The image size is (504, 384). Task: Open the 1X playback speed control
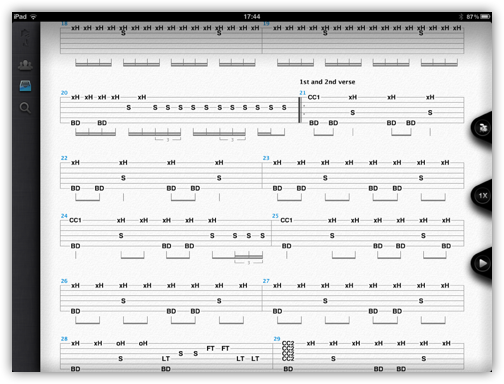click(482, 196)
